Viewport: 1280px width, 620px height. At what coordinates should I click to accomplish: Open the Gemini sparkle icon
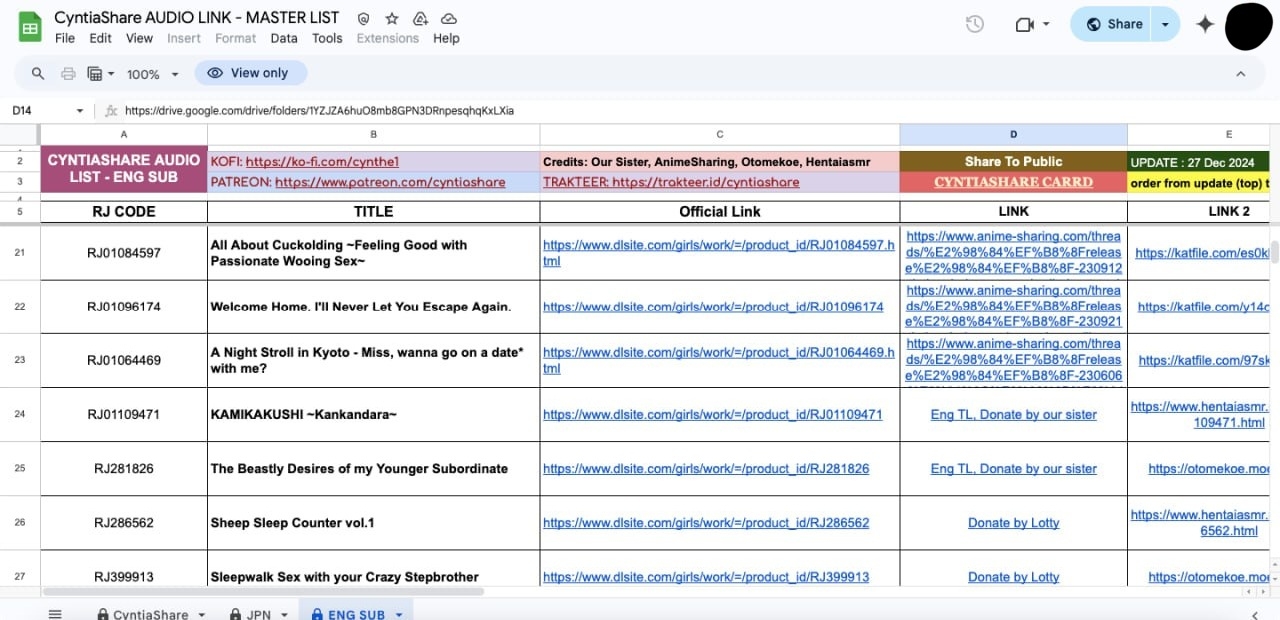(1205, 25)
